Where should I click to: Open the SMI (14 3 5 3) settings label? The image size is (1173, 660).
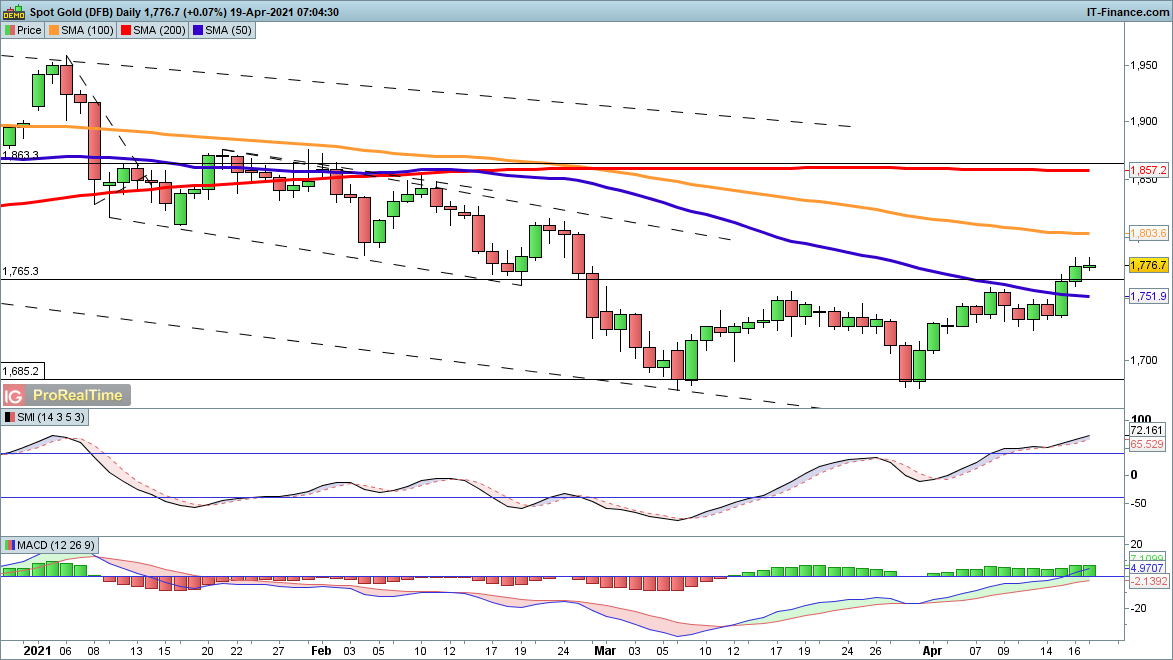46,418
